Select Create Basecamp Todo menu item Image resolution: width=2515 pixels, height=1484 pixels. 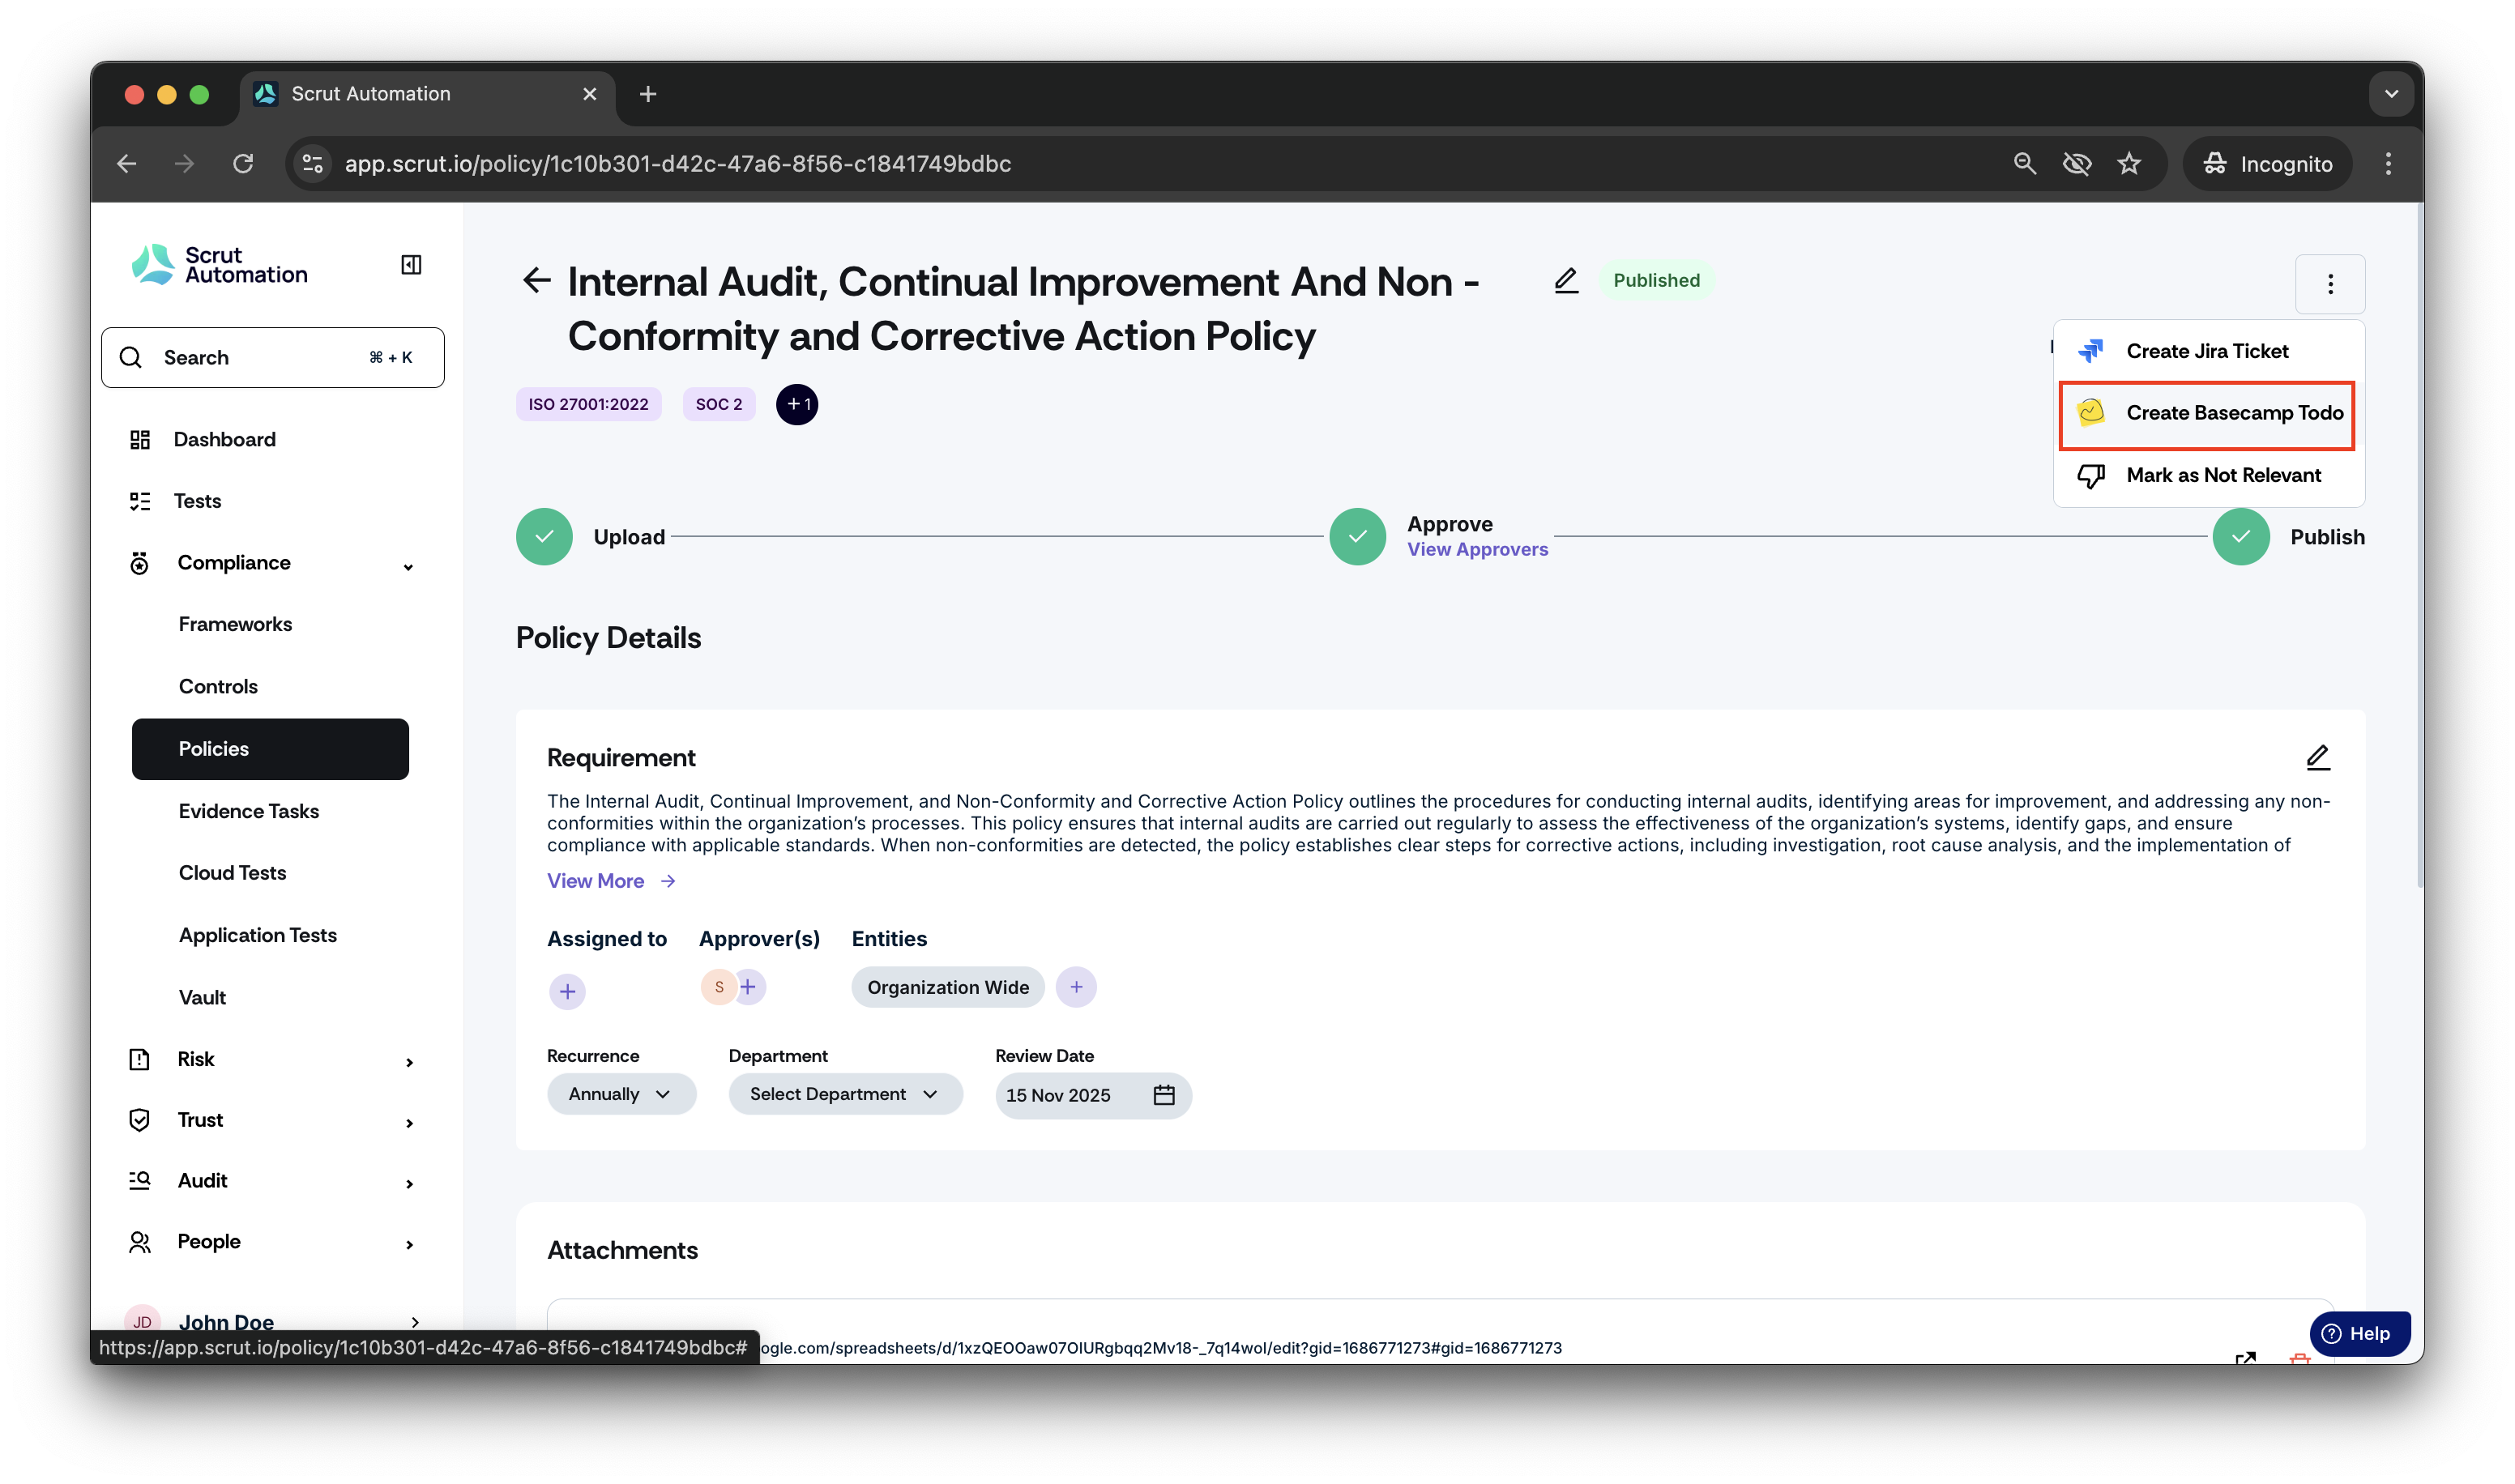2208,413
